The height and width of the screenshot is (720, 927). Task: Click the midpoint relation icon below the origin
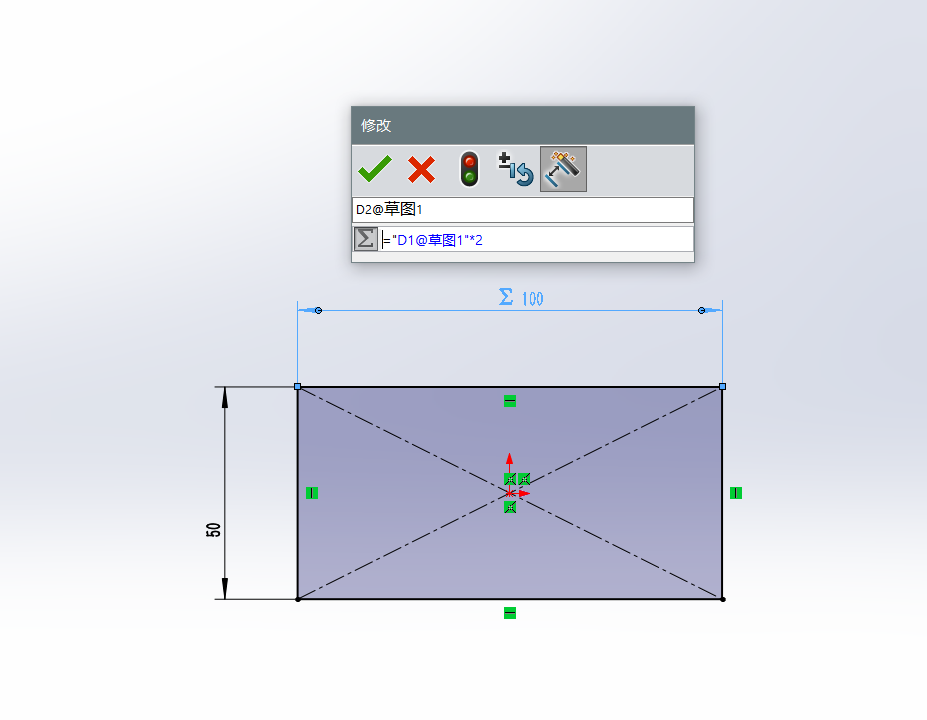(510, 507)
